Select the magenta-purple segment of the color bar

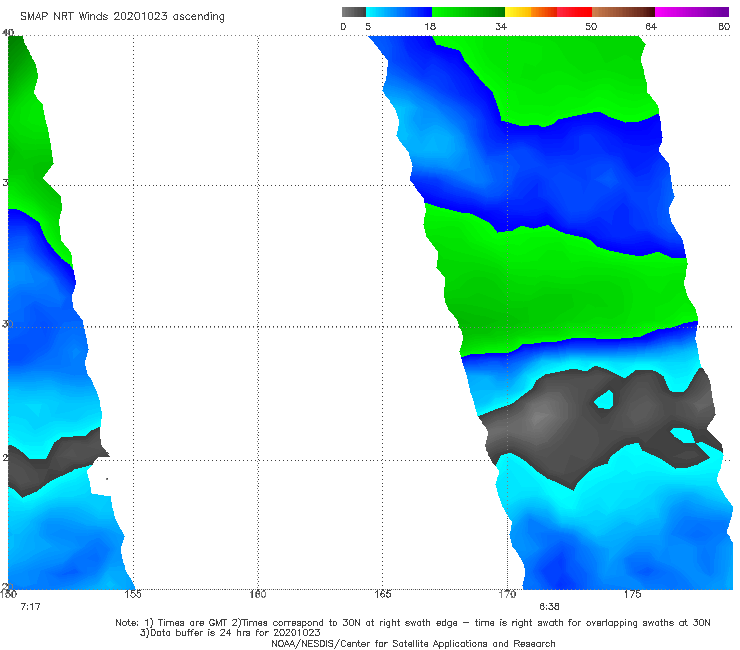[x=692, y=12]
